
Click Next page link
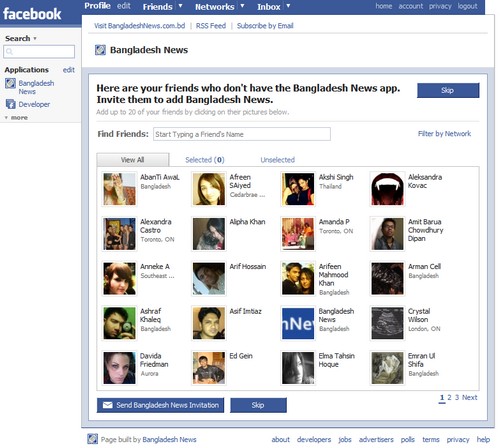tap(470, 397)
